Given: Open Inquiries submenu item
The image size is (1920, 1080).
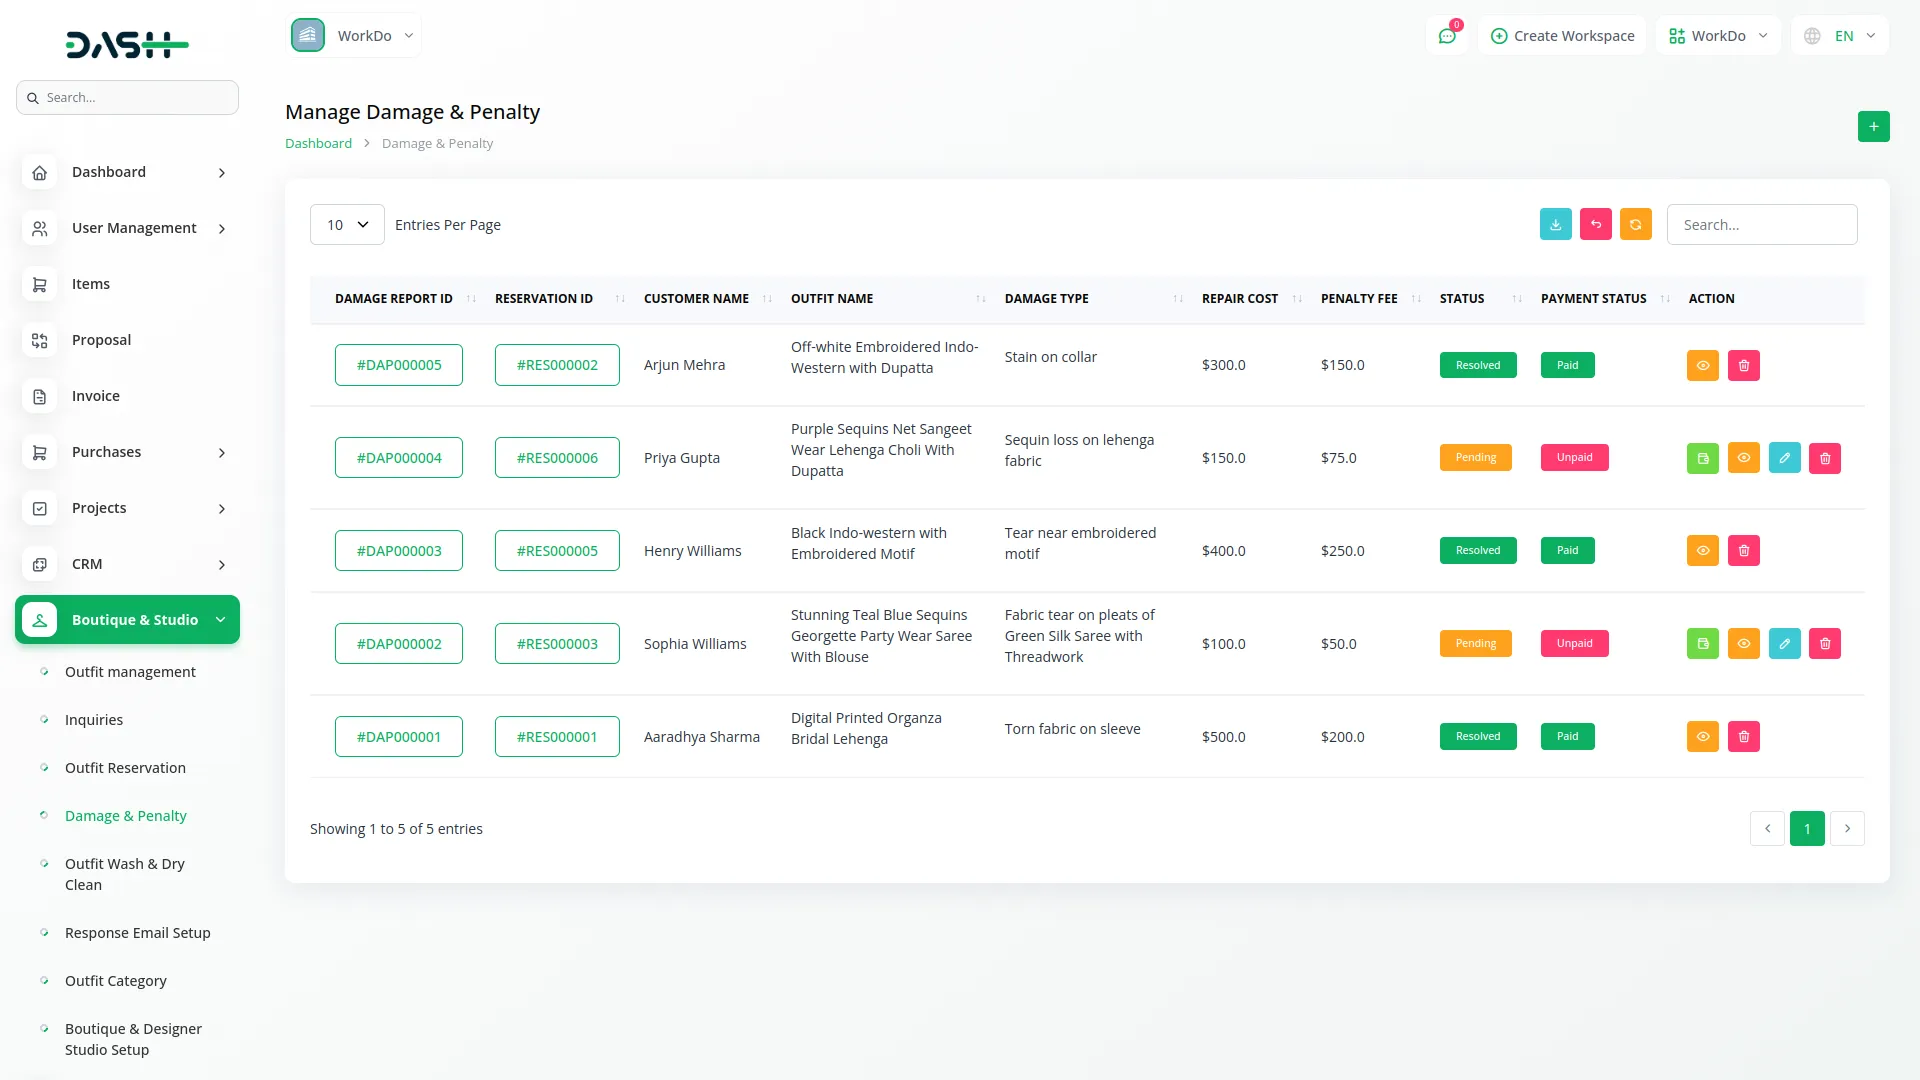Looking at the screenshot, I should 94,720.
